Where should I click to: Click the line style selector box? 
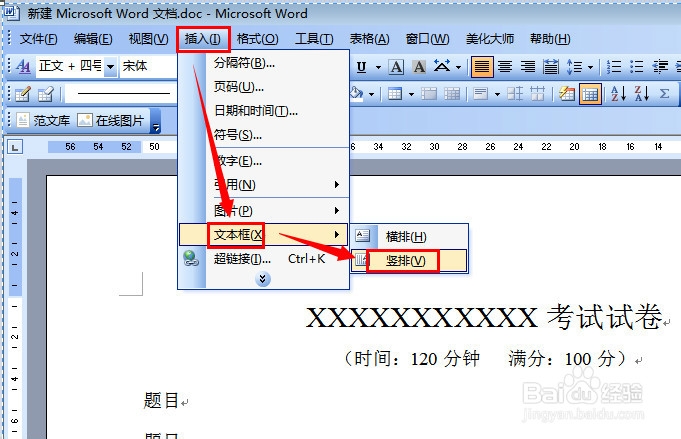pos(121,94)
